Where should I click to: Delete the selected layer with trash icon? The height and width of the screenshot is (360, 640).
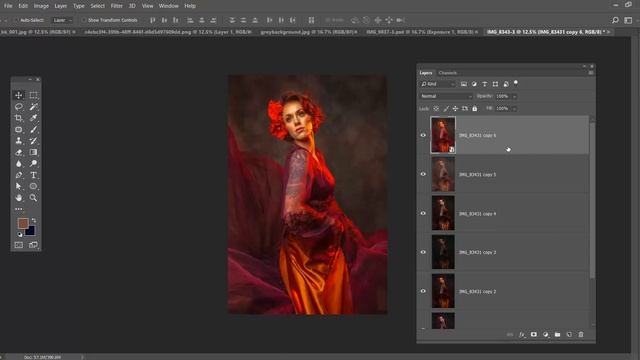(581, 335)
